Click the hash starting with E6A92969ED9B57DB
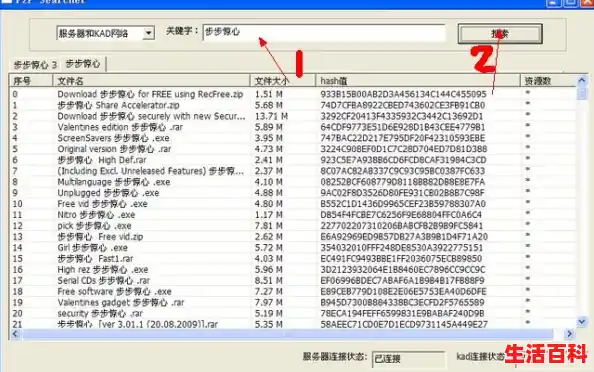This screenshot has width=594, height=372. pos(404,237)
